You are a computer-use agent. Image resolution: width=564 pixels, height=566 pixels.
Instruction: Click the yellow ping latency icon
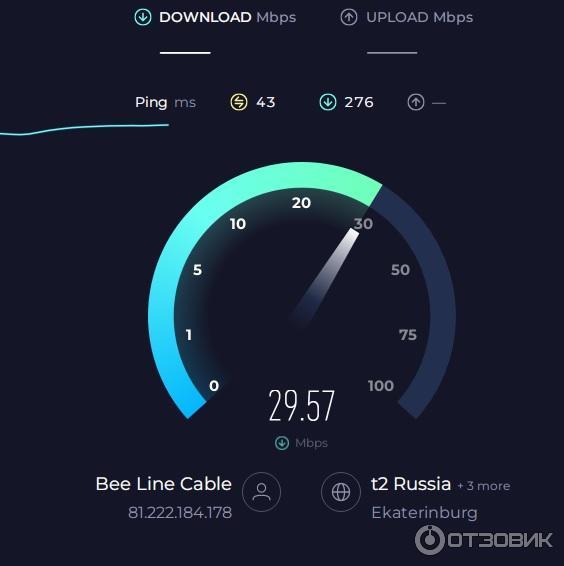(x=239, y=102)
